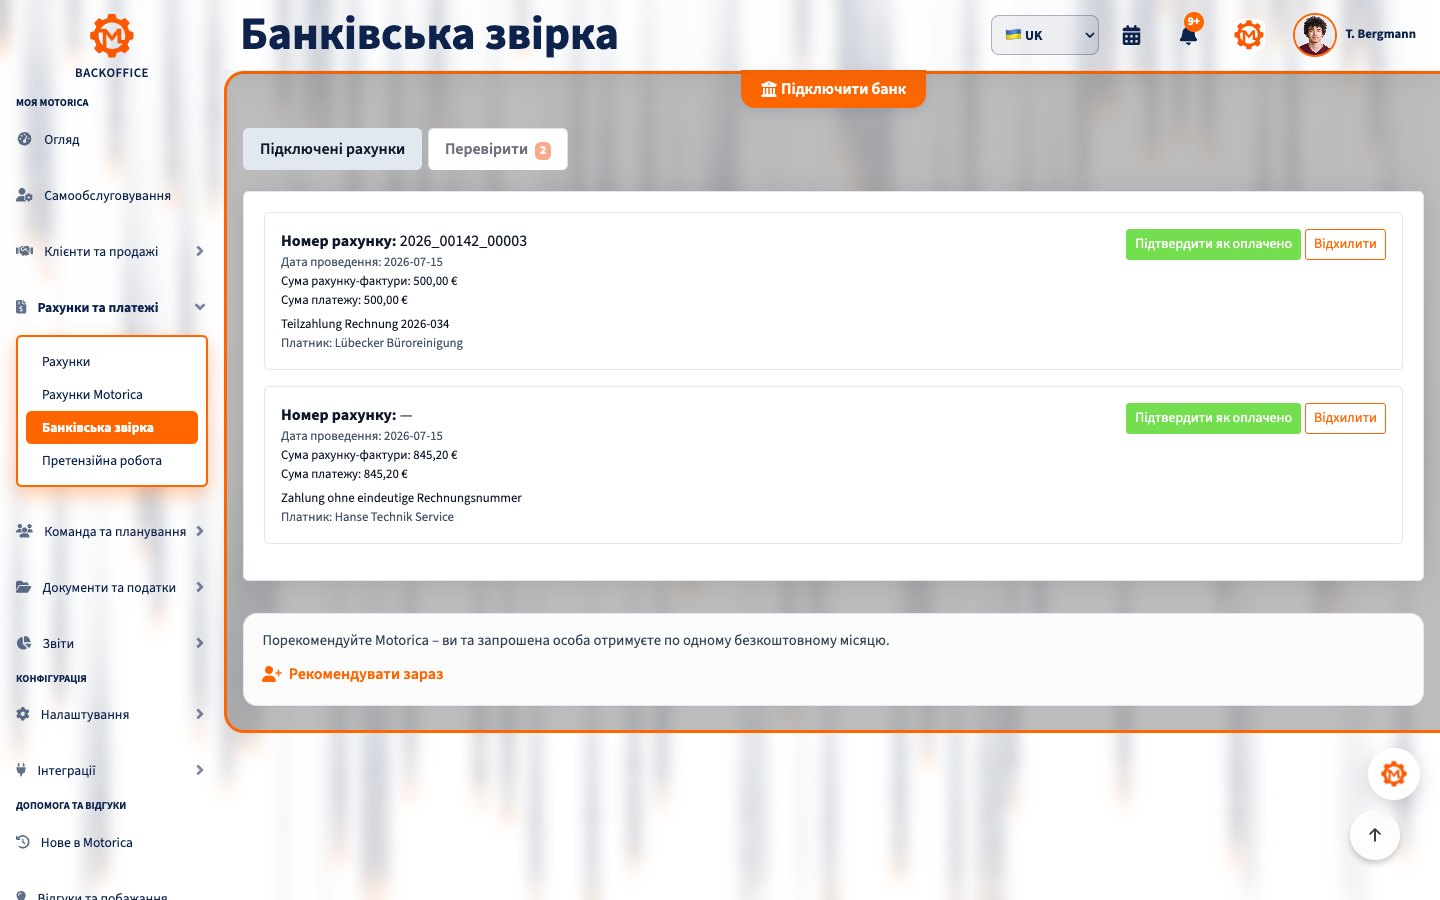Click the Motorica Backoffice logo

[x=111, y=46]
